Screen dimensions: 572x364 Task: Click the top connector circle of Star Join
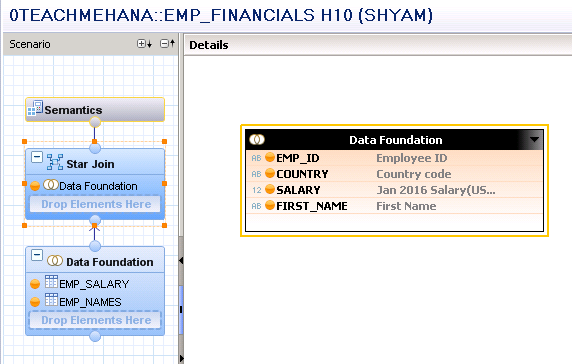(95, 148)
